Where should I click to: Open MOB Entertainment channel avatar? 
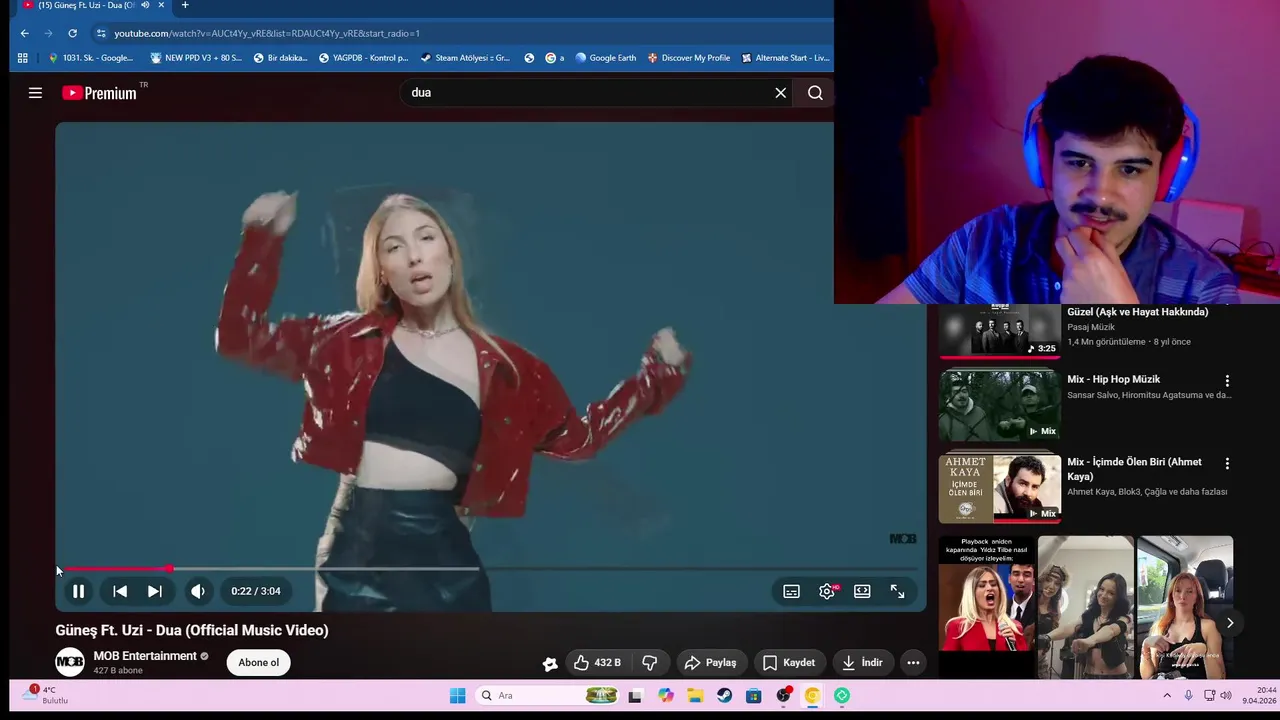coord(70,662)
